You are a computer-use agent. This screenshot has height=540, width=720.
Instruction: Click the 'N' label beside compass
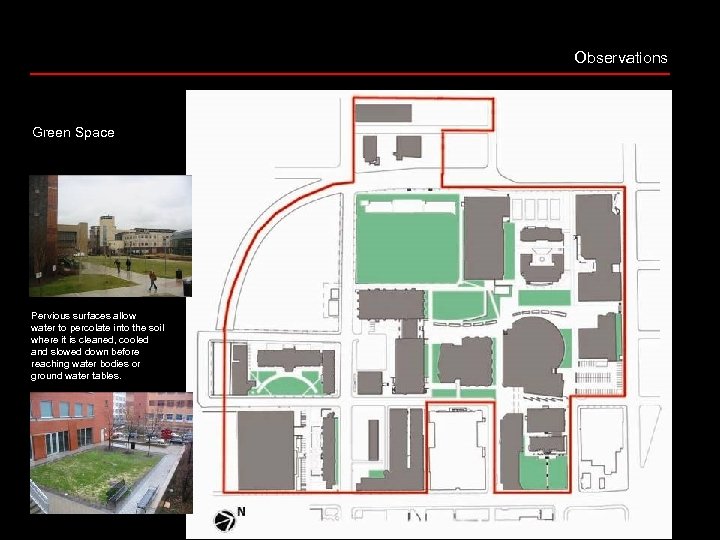click(242, 512)
